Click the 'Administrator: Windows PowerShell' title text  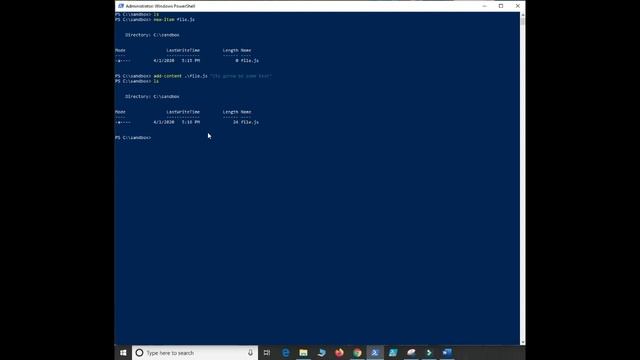[x=160, y=6]
